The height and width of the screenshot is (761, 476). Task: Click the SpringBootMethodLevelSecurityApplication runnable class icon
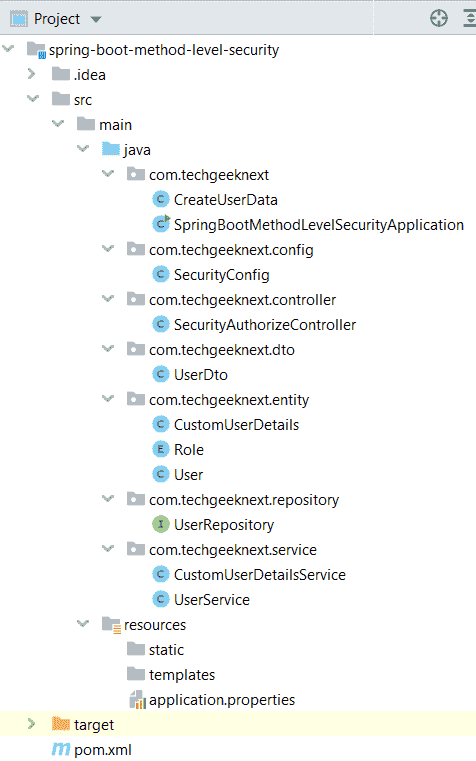pyautogui.click(x=161, y=224)
